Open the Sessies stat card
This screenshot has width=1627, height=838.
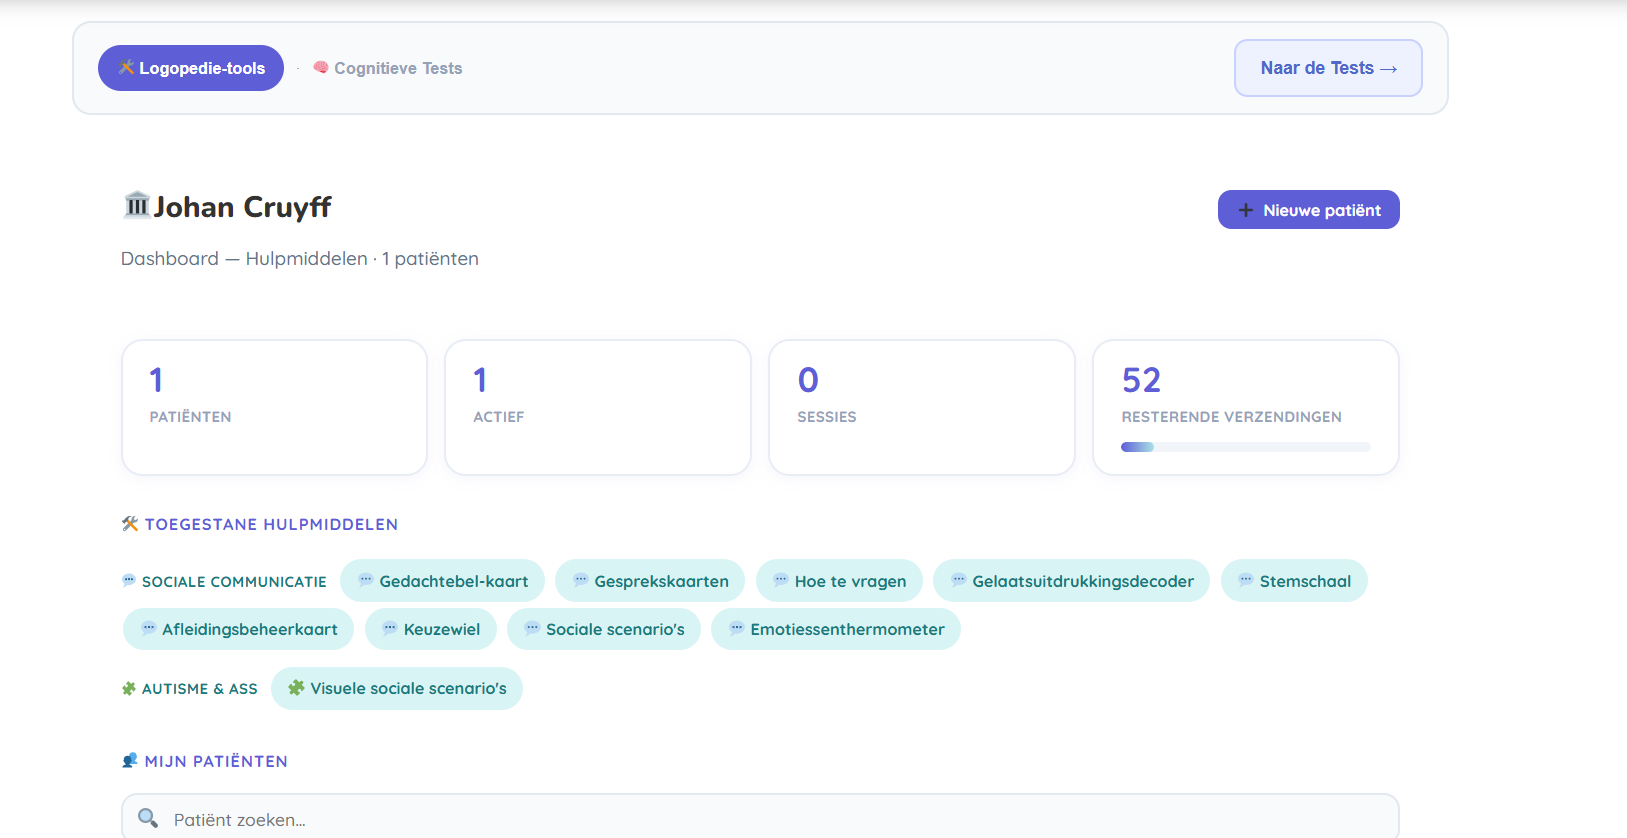pos(922,407)
